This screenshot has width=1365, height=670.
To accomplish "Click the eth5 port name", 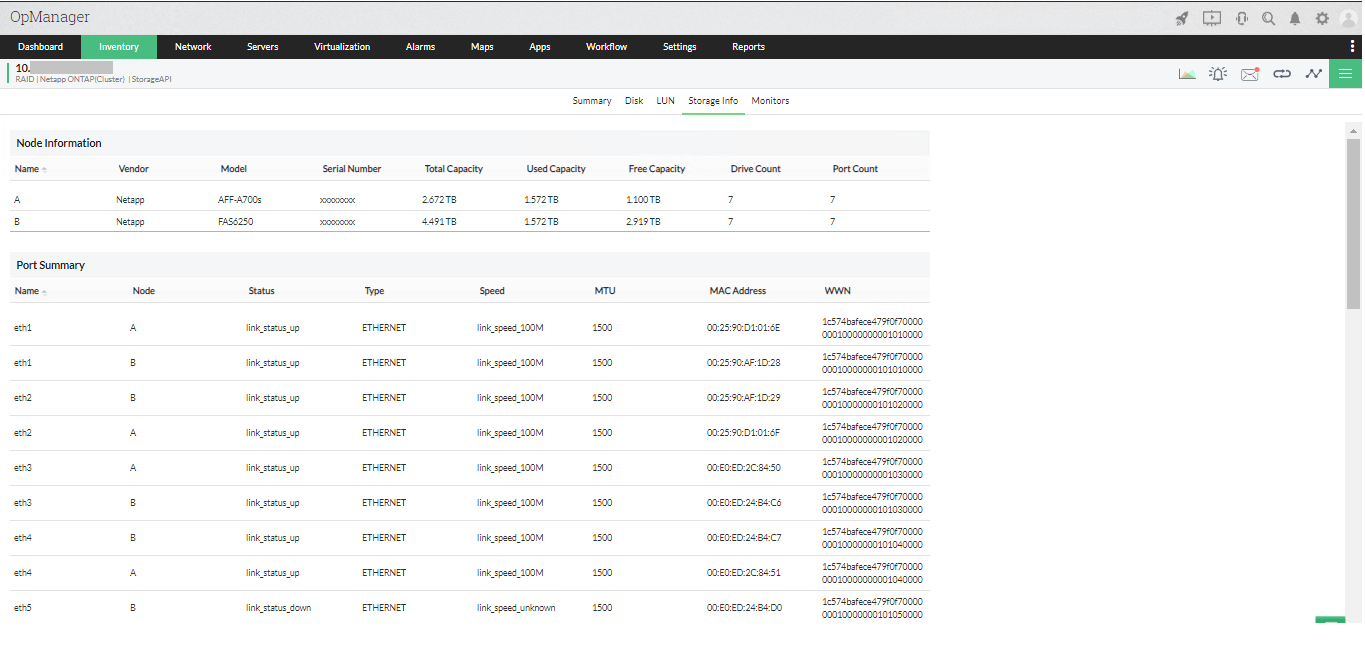I will (x=23, y=608).
